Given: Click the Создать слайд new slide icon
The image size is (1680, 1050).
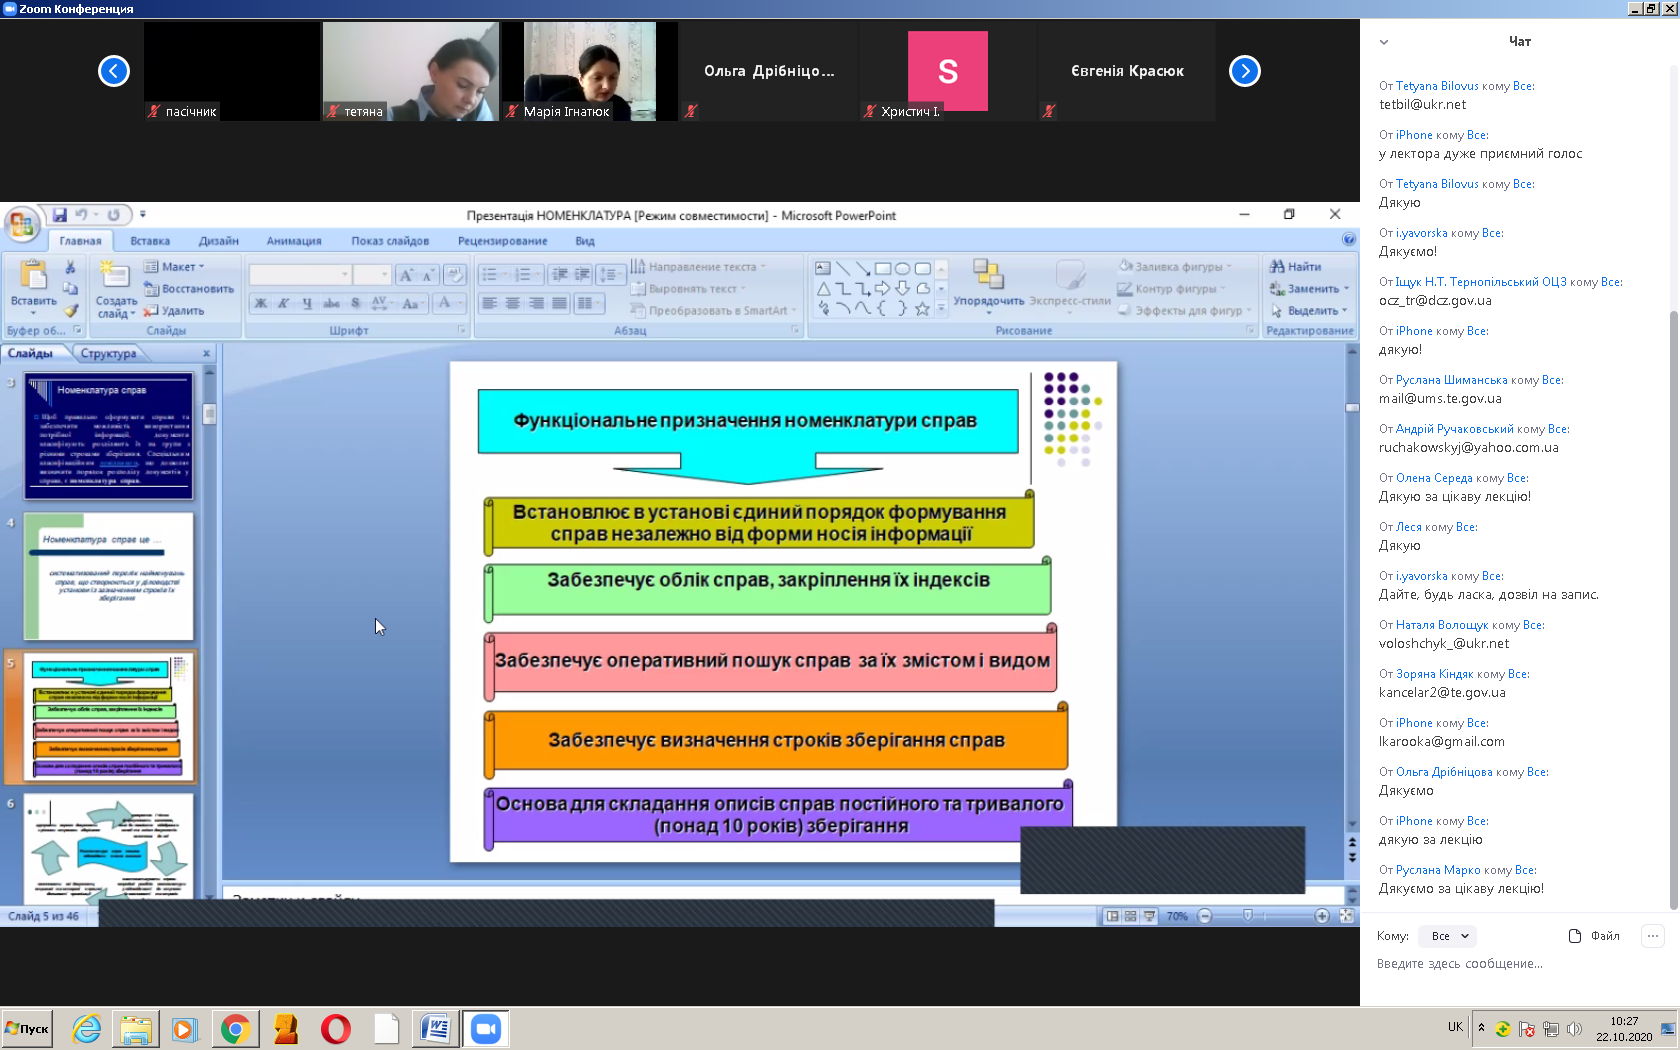Looking at the screenshot, I should coord(115,275).
